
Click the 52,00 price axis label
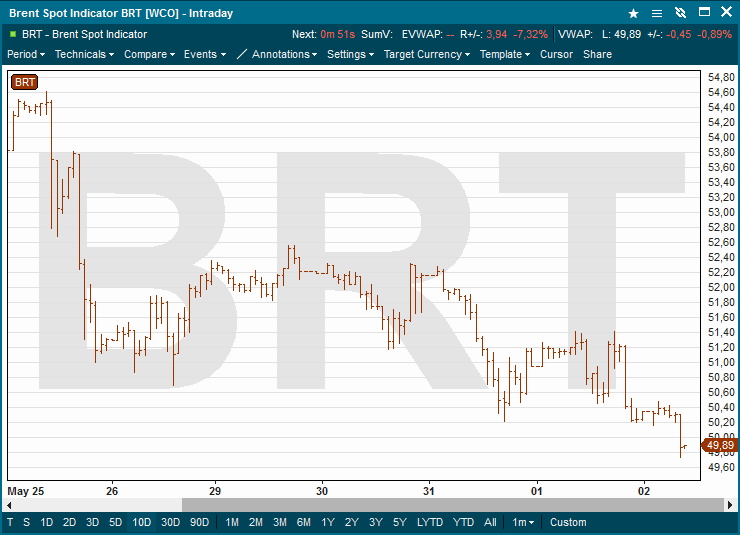[x=721, y=287]
